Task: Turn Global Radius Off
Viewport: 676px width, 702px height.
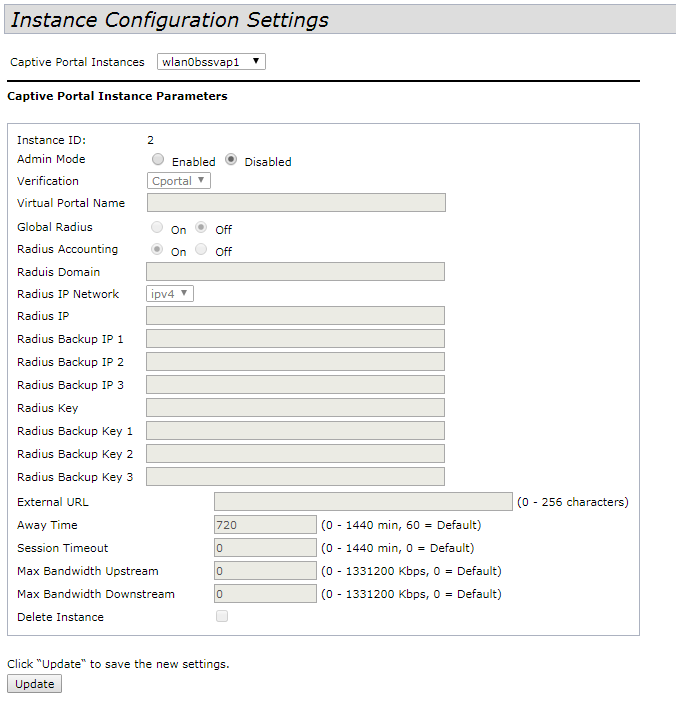Action: point(201,228)
